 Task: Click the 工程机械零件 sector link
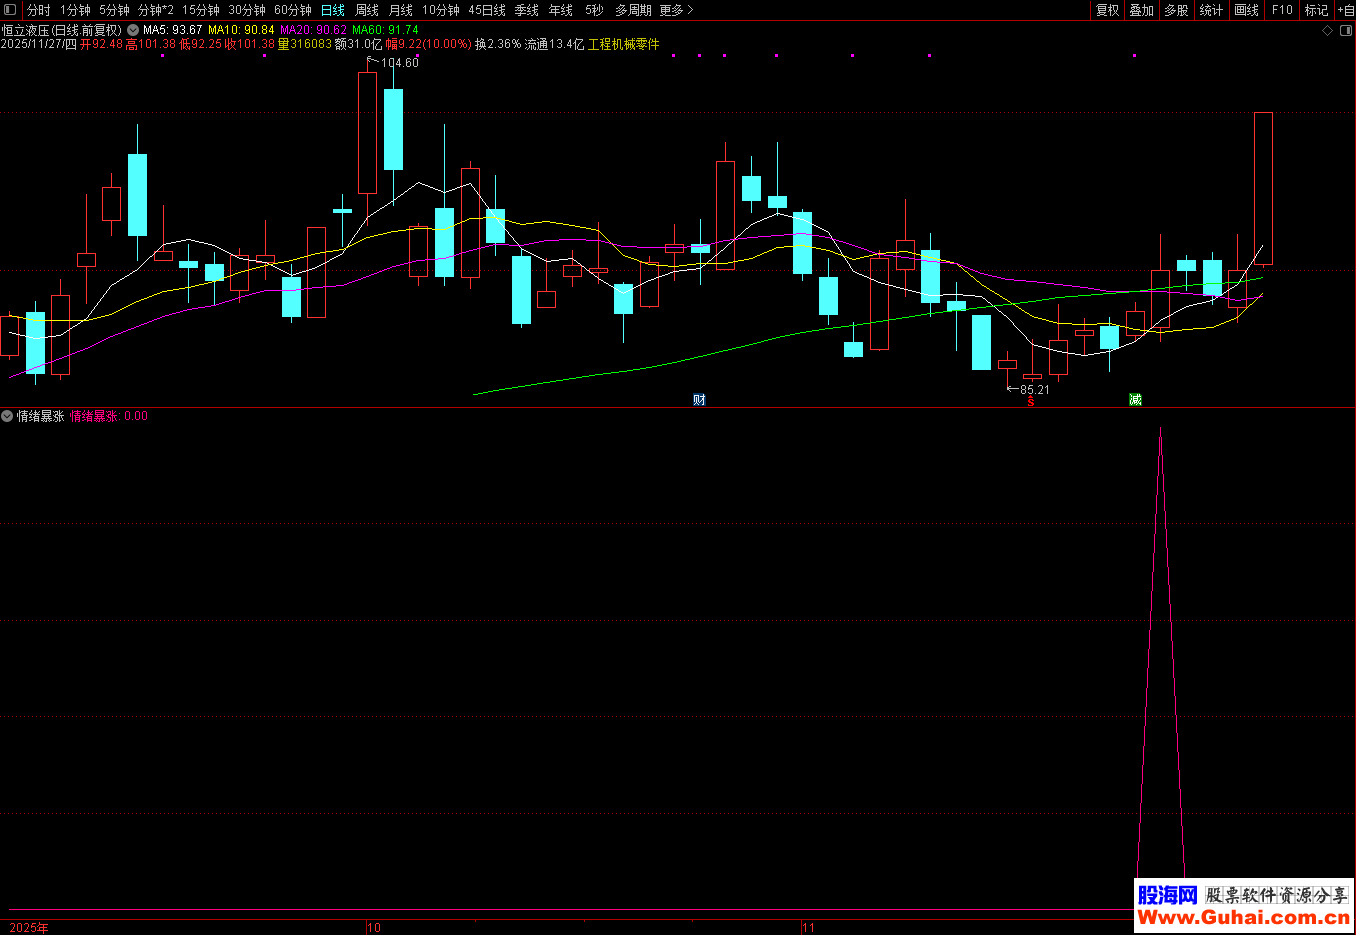click(623, 44)
